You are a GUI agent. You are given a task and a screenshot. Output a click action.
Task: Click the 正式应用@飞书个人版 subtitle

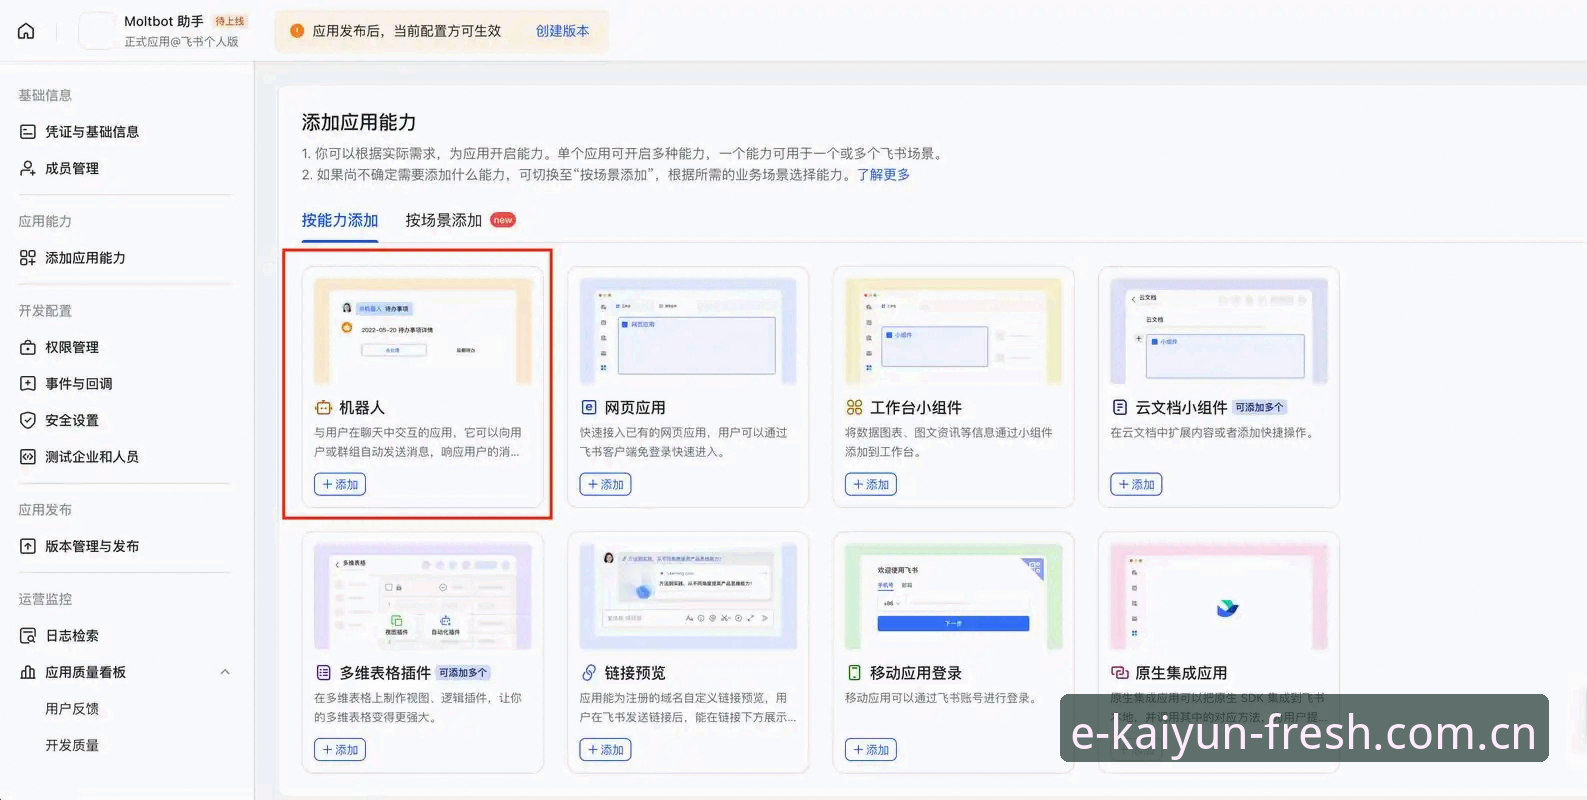(181, 42)
